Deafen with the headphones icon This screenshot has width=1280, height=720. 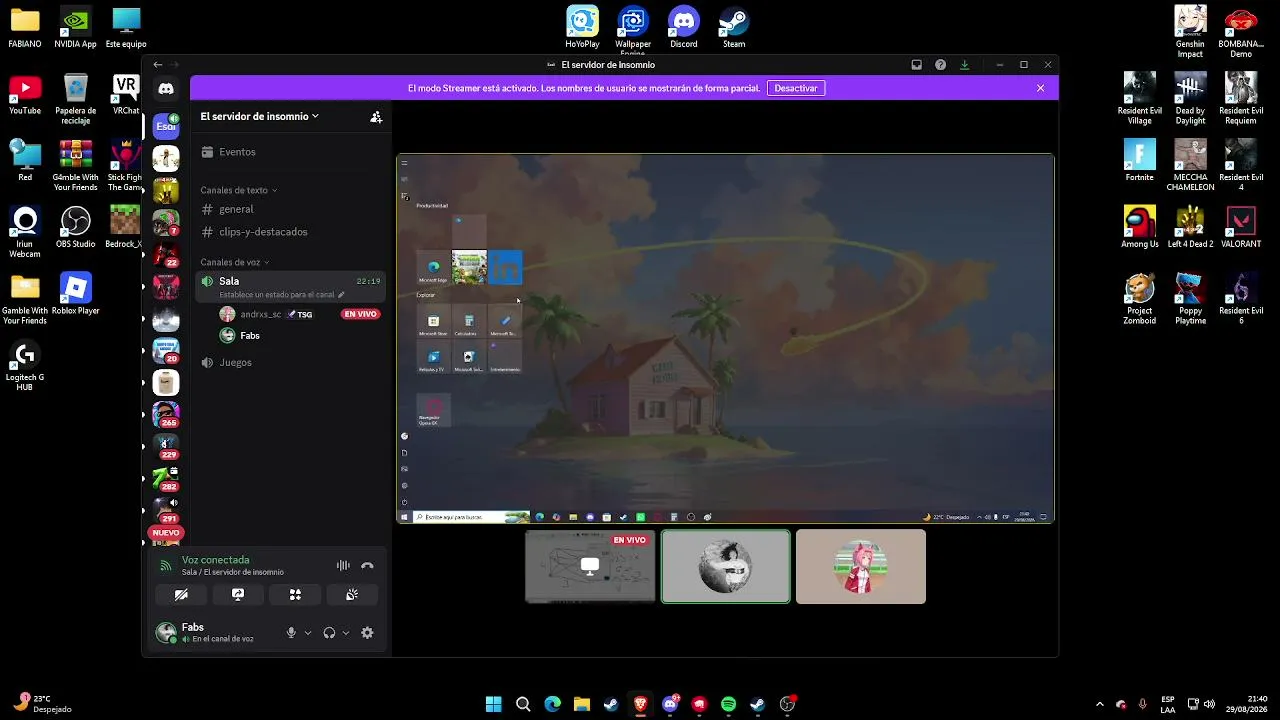[x=329, y=633]
